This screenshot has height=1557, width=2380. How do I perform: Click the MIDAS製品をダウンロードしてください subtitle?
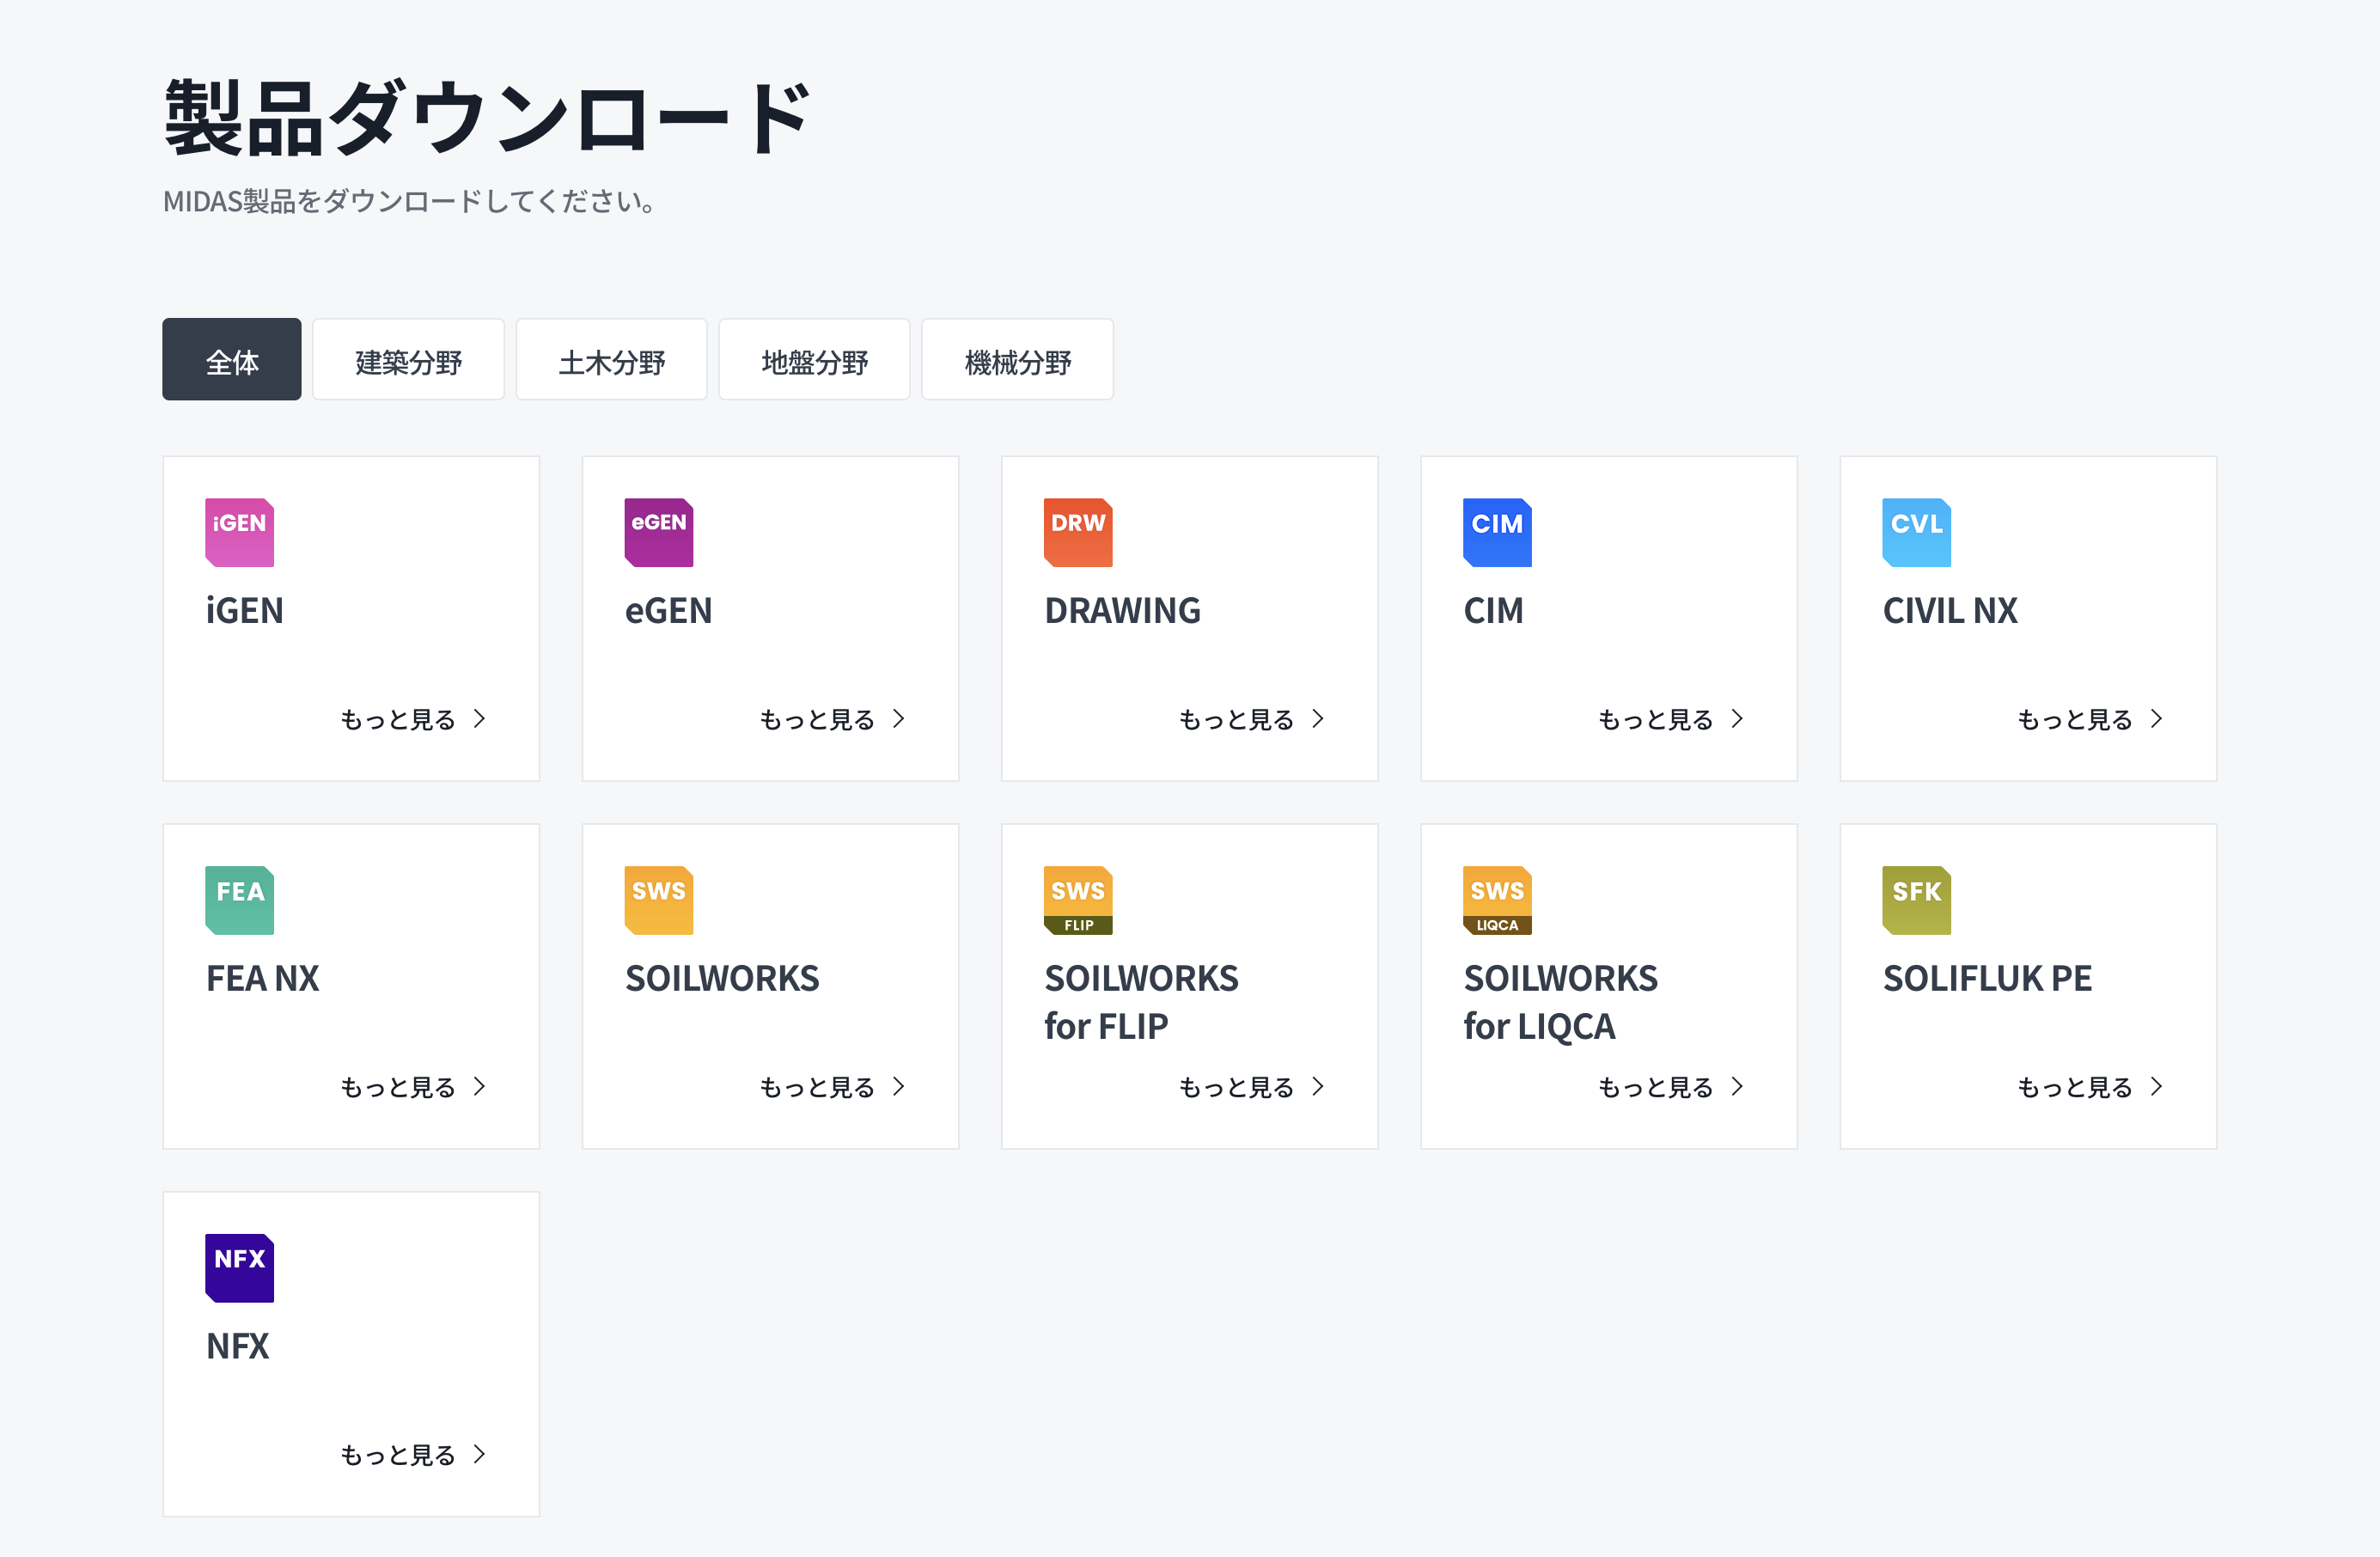coord(409,201)
